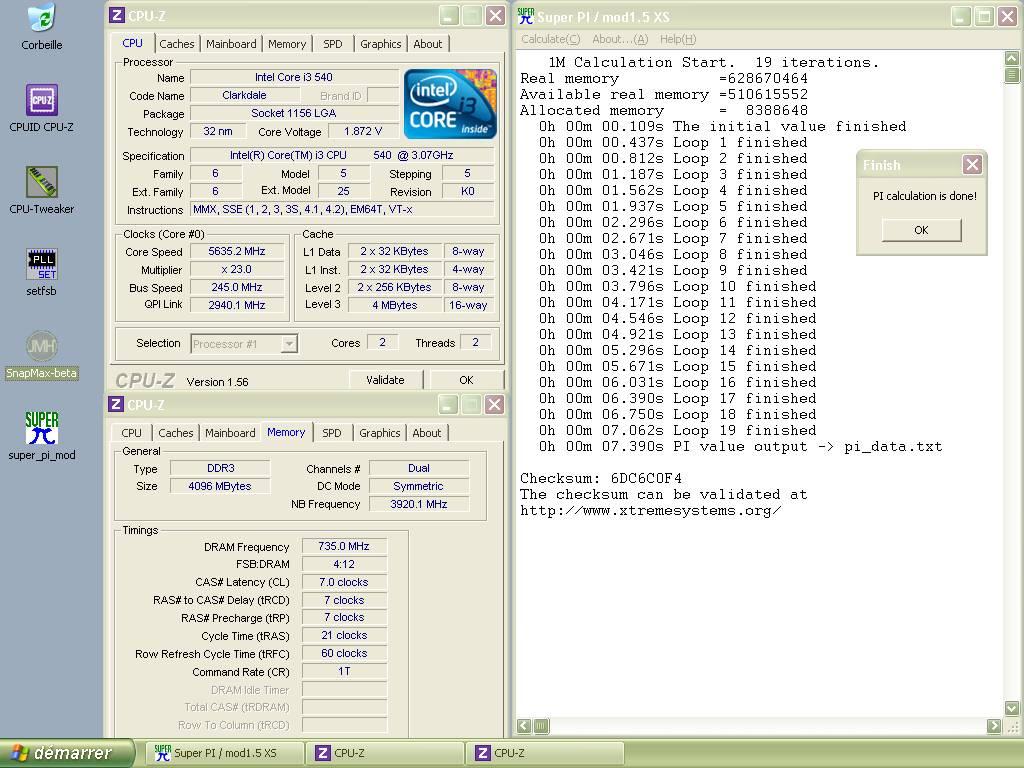Image resolution: width=1024 pixels, height=768 pixels.
Task: Click Super PI horizontal scroll right arrow
Action: click(x=994, y=726)
